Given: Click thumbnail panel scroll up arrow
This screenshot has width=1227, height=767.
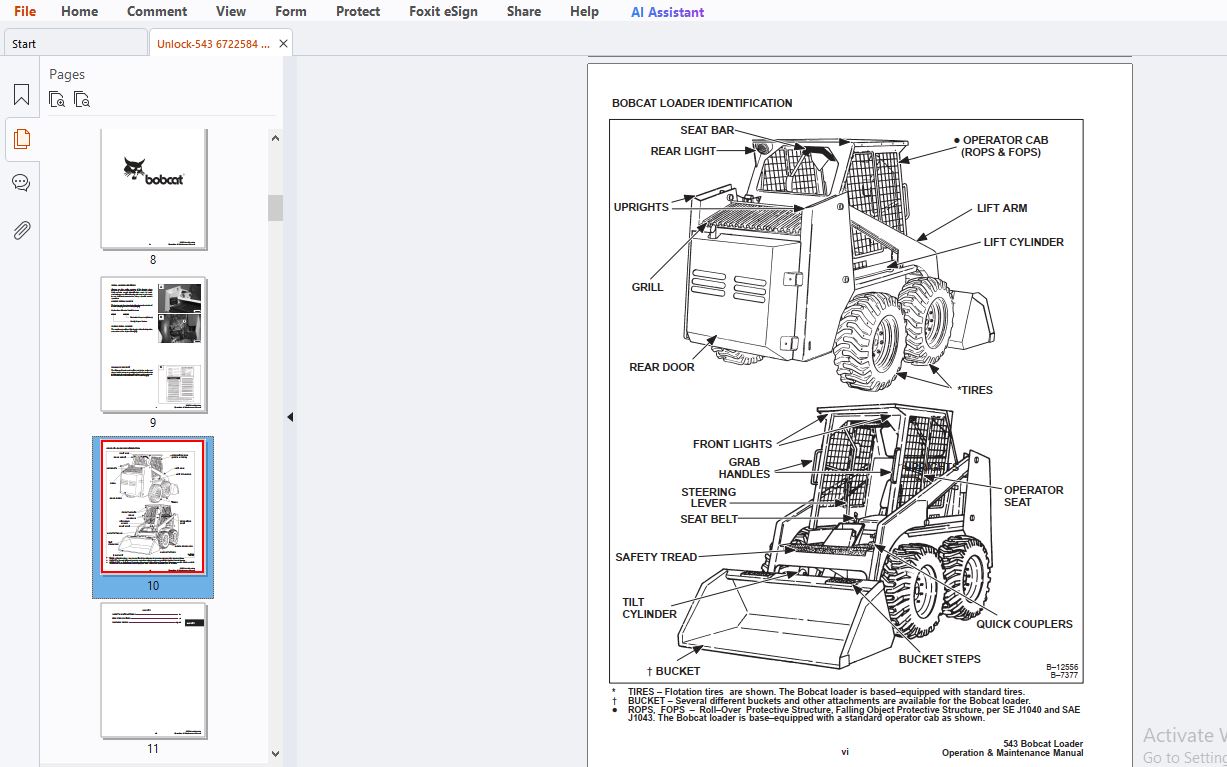Looking at the screenshot, I should (x=275, y=139).
